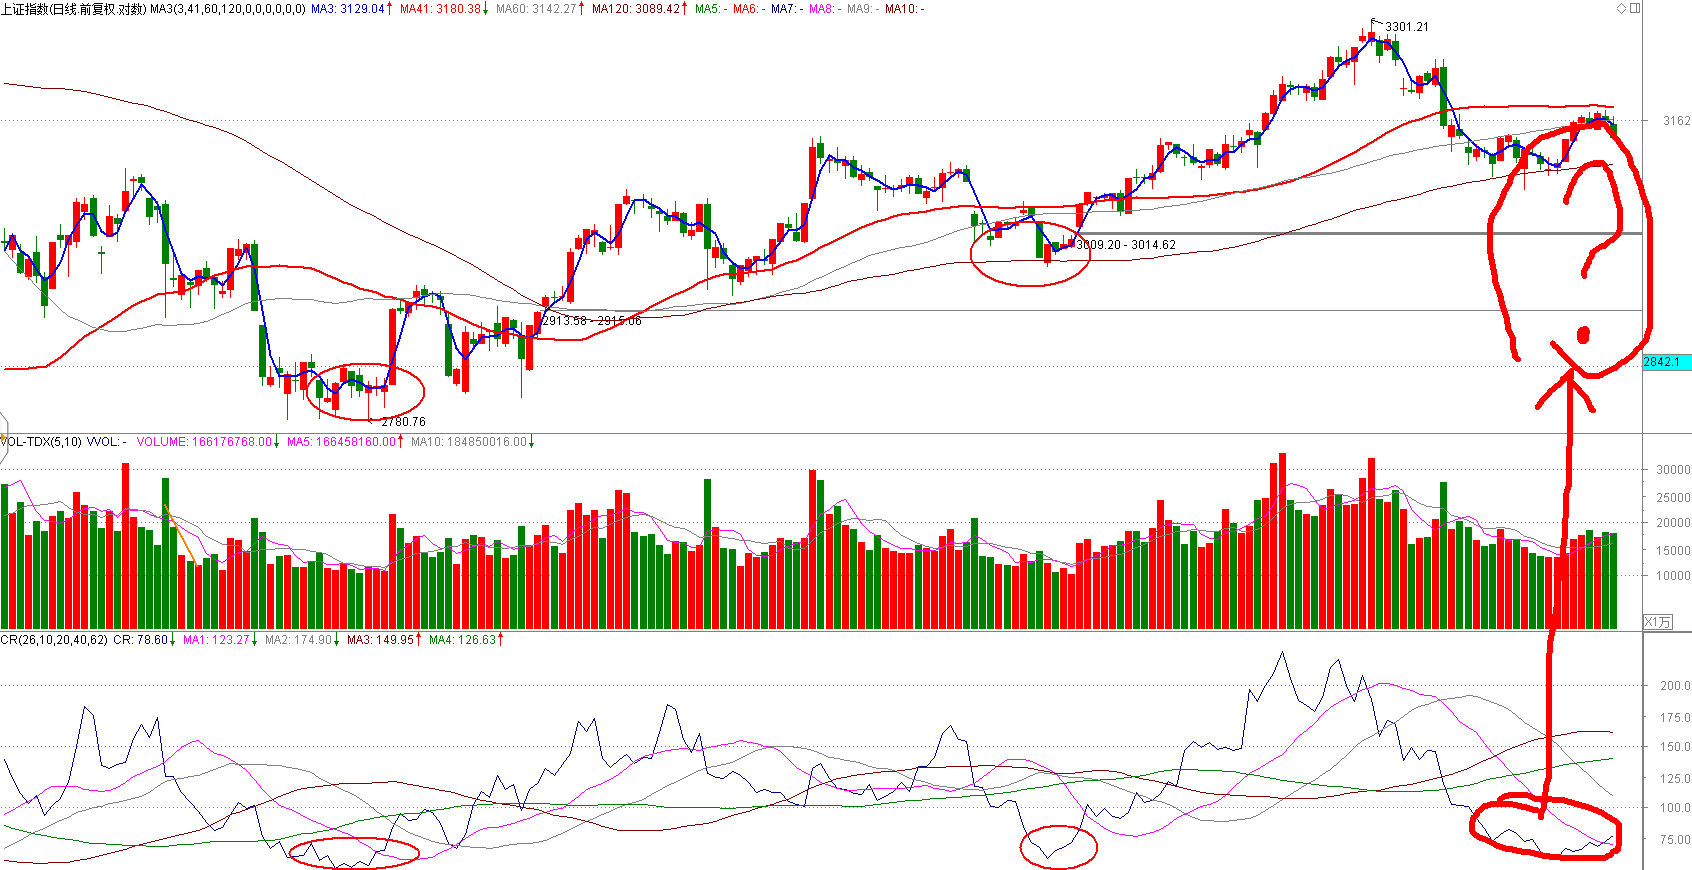Click the 3162 price axis label
This screenshot has width=1692, height=870.
click(1677, 121)
